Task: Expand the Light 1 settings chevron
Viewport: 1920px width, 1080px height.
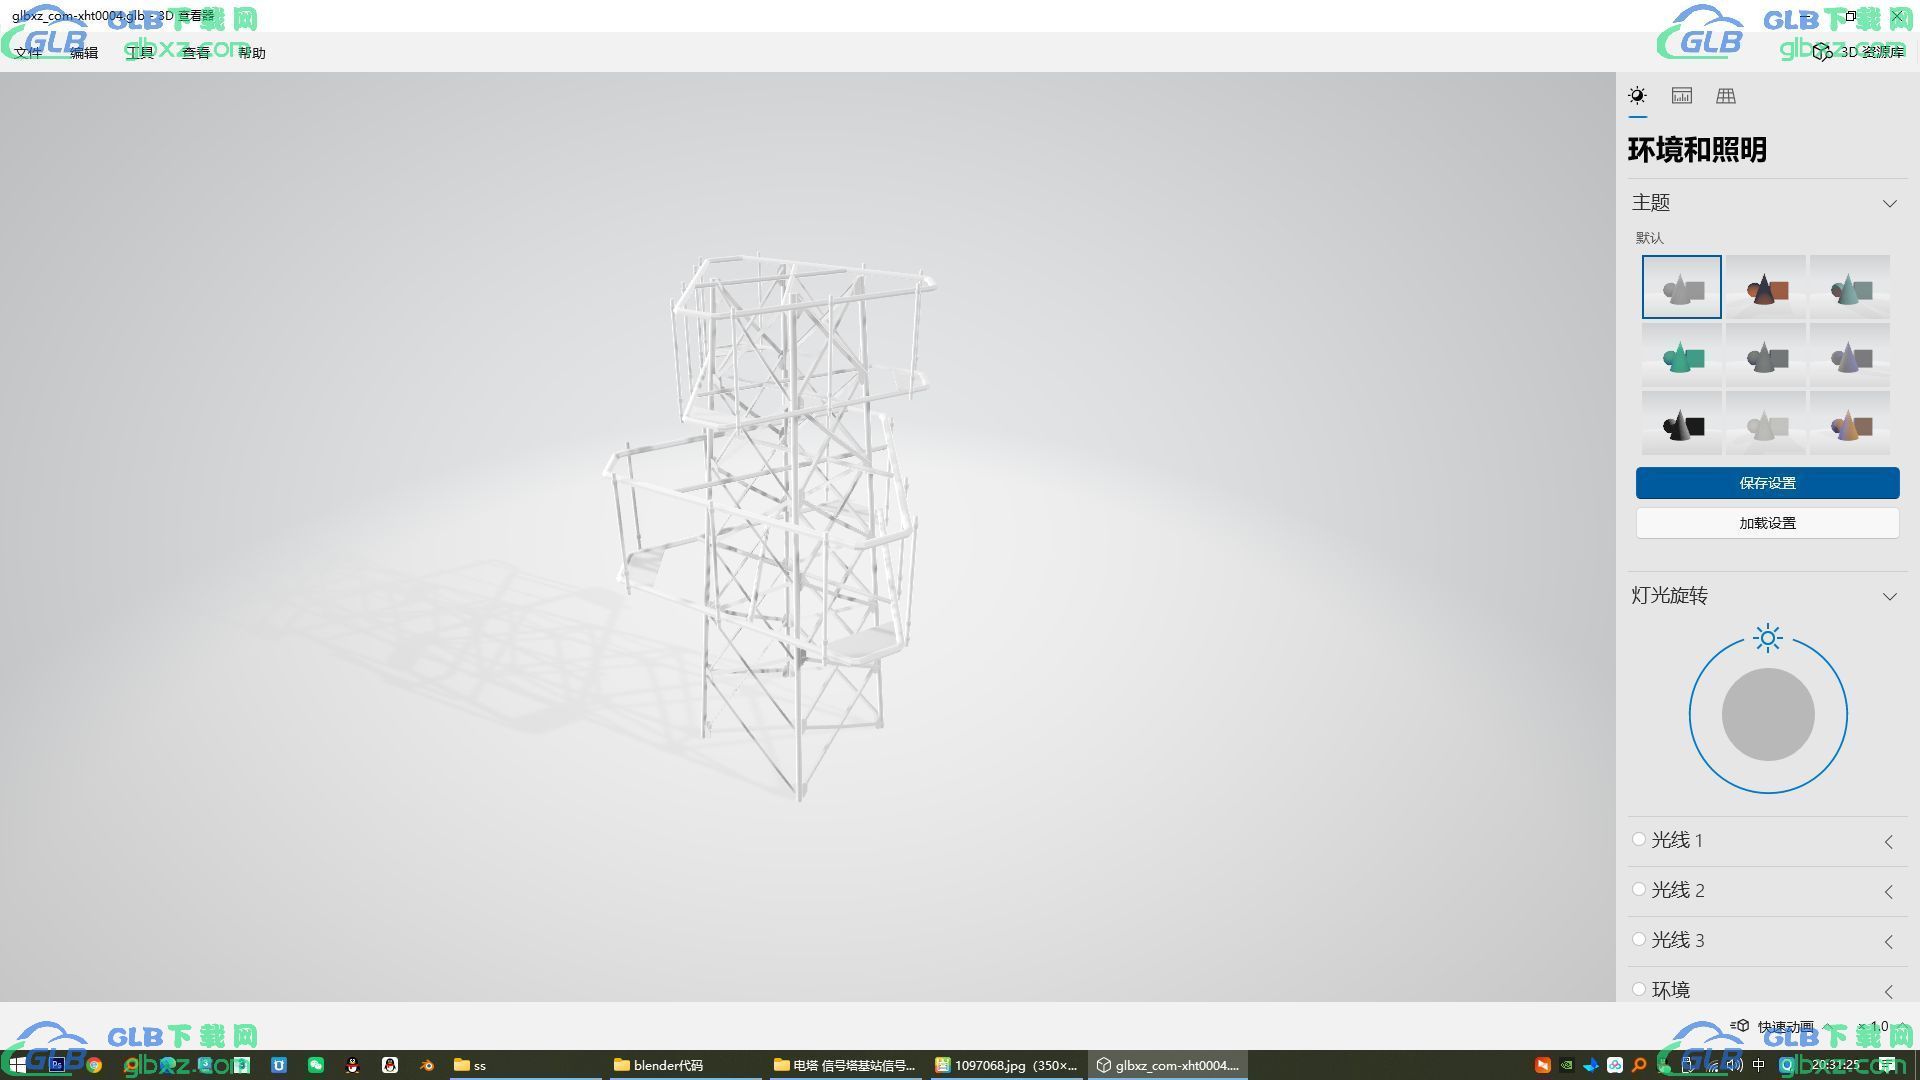Action: coord(1889,842)
